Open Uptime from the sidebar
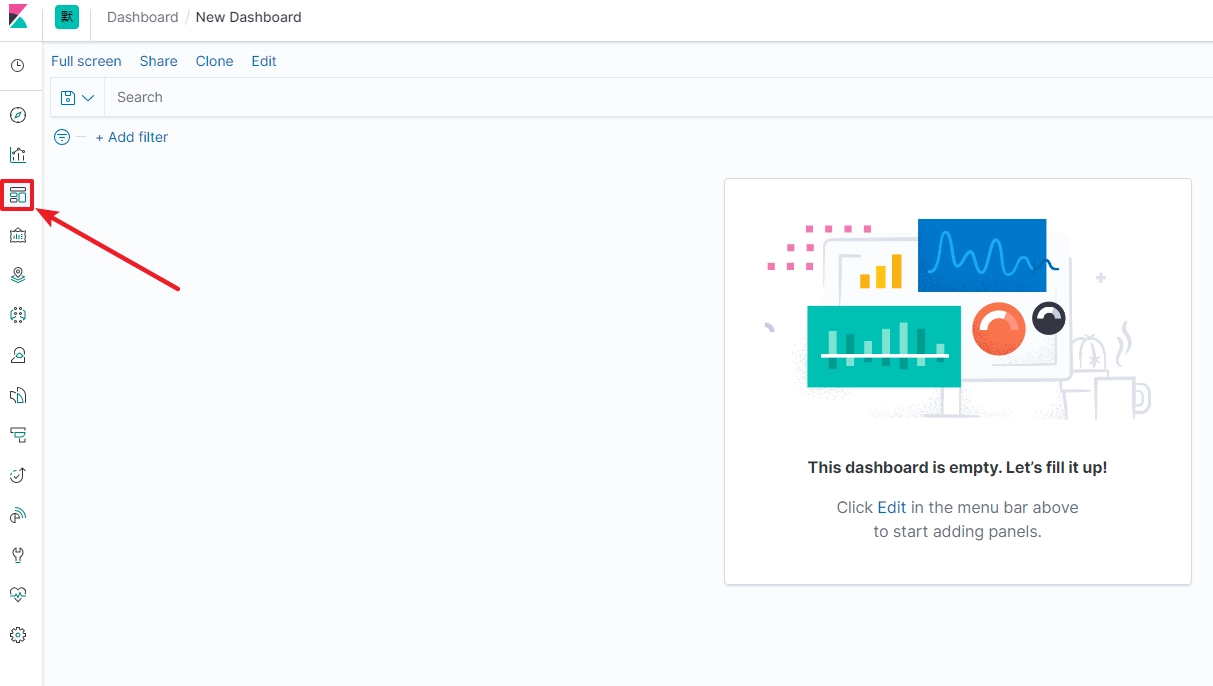 click(x=18, y=475)
